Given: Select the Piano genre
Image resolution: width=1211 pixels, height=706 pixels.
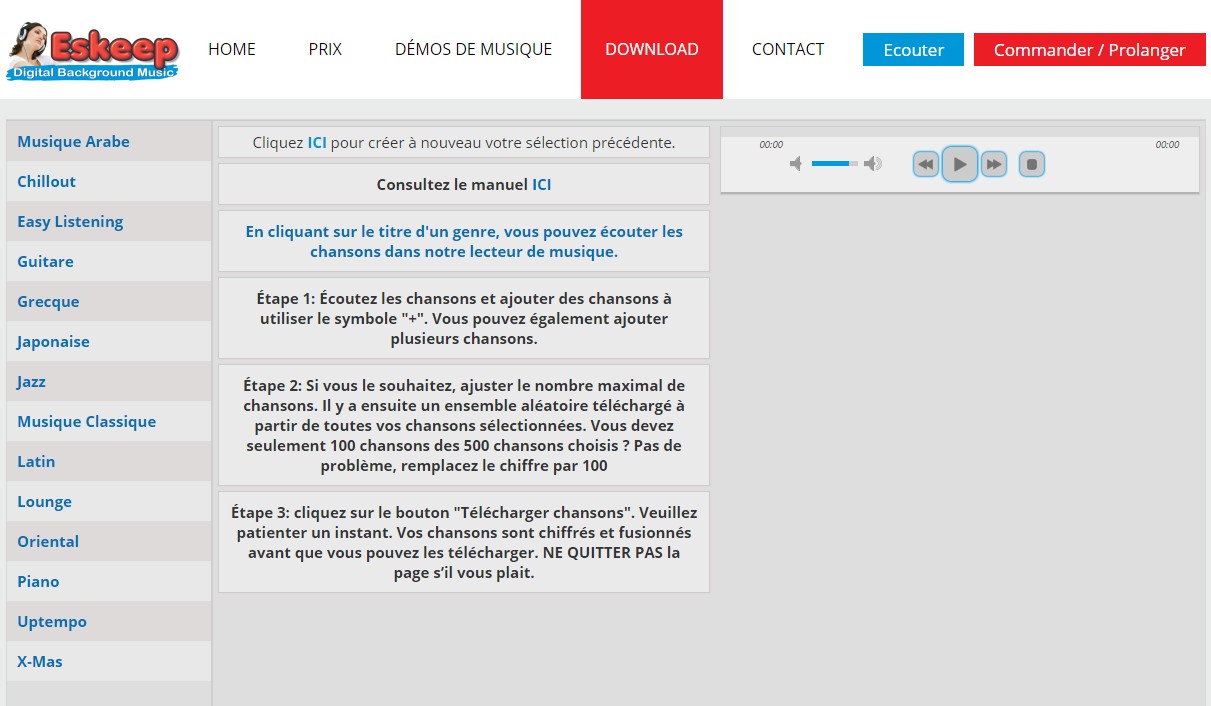Looking at the screenshot, I should click(x=109, y=581).
